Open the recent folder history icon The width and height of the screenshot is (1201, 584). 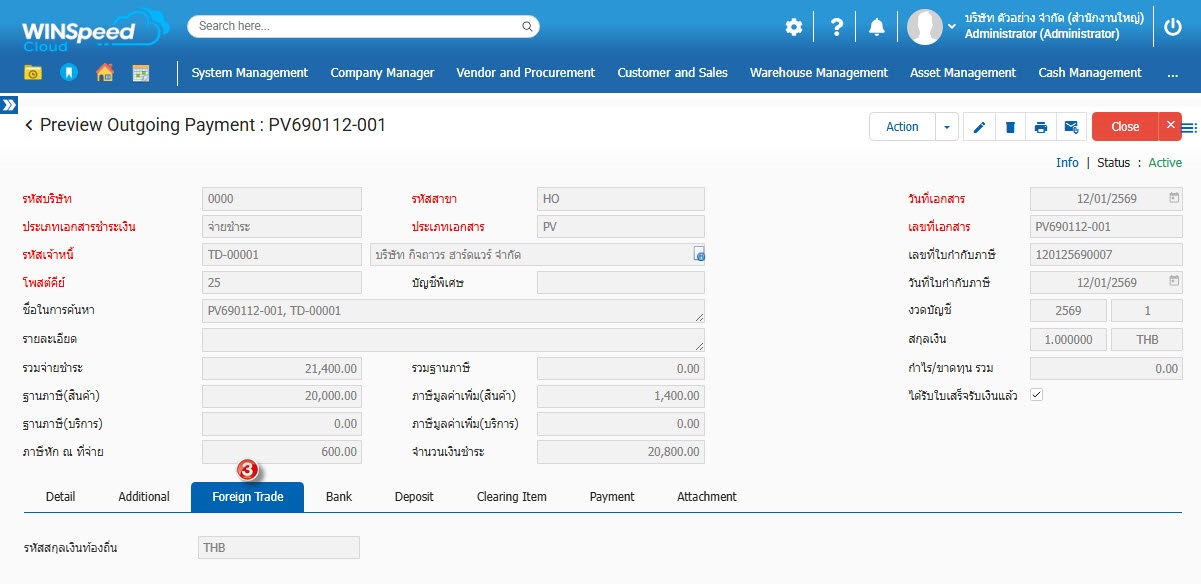[33, 73]
